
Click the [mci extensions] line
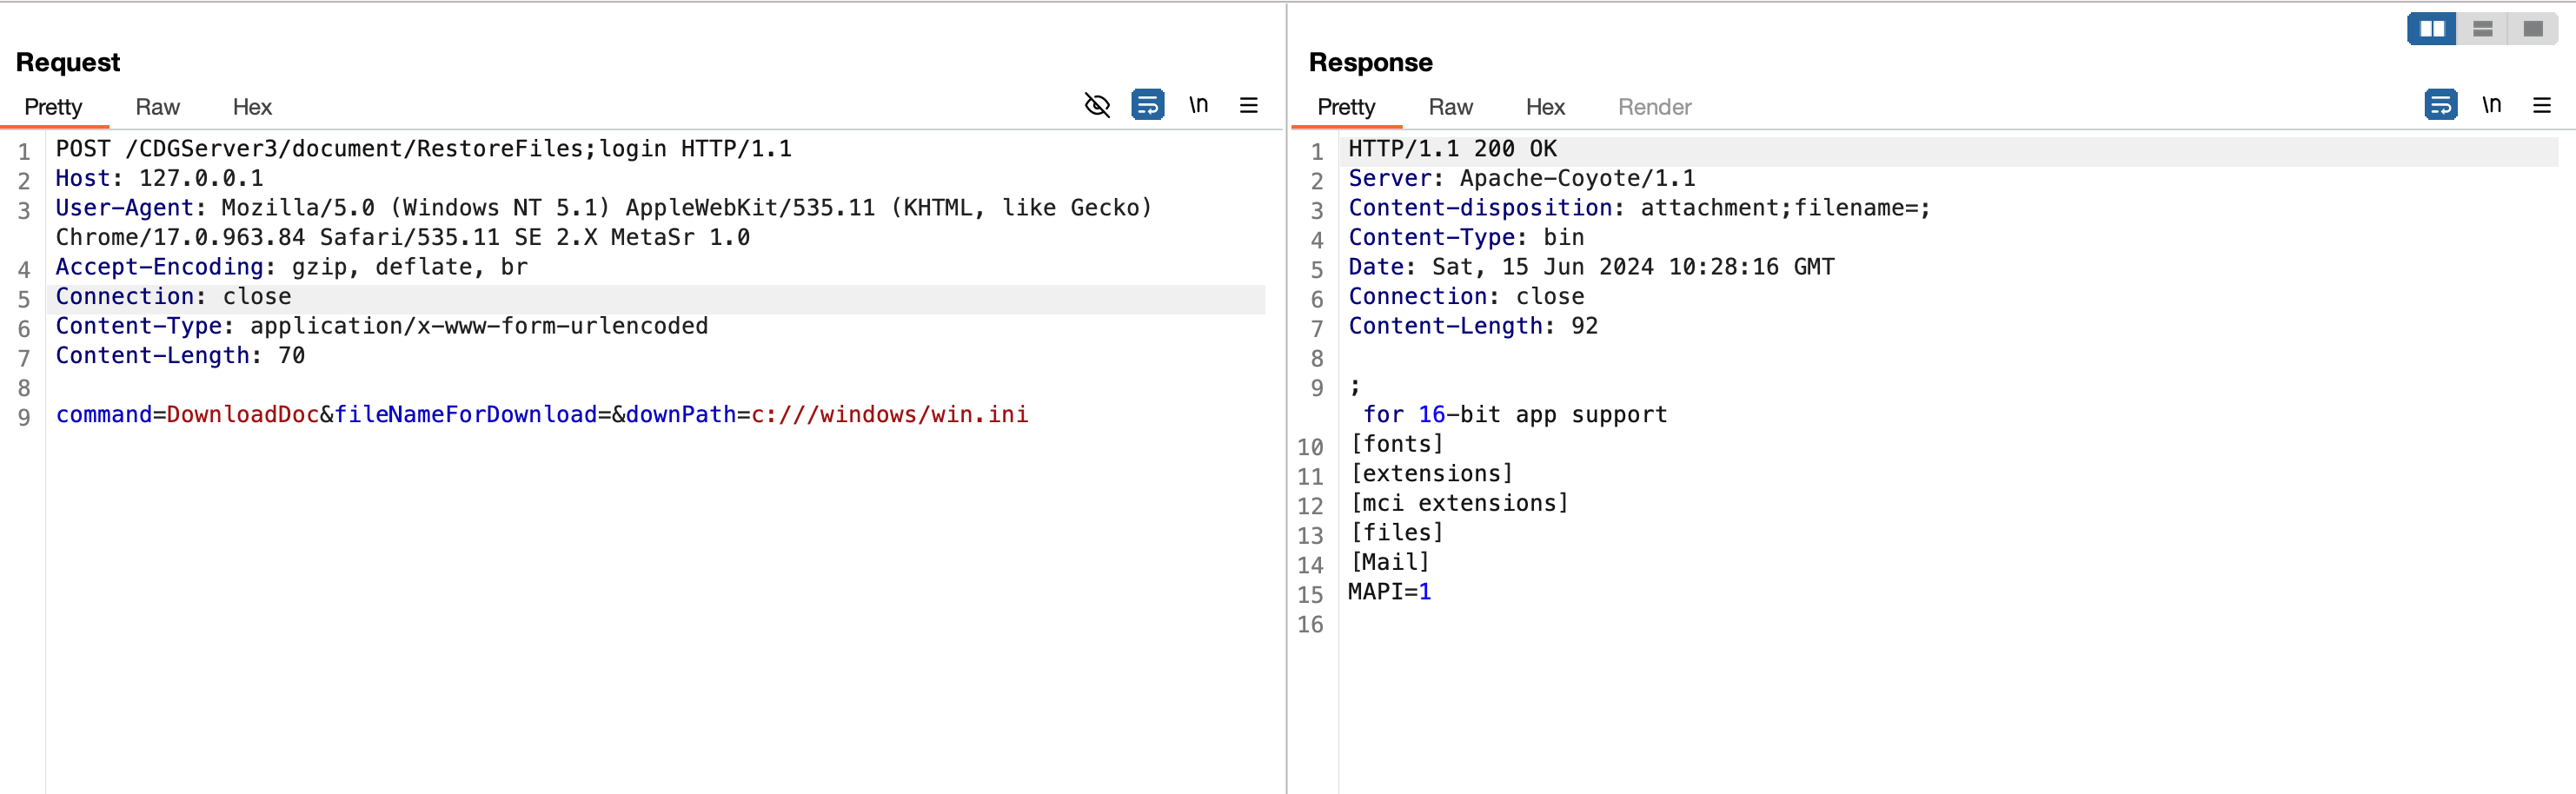pyautogui.click(x=1459, y=503)
